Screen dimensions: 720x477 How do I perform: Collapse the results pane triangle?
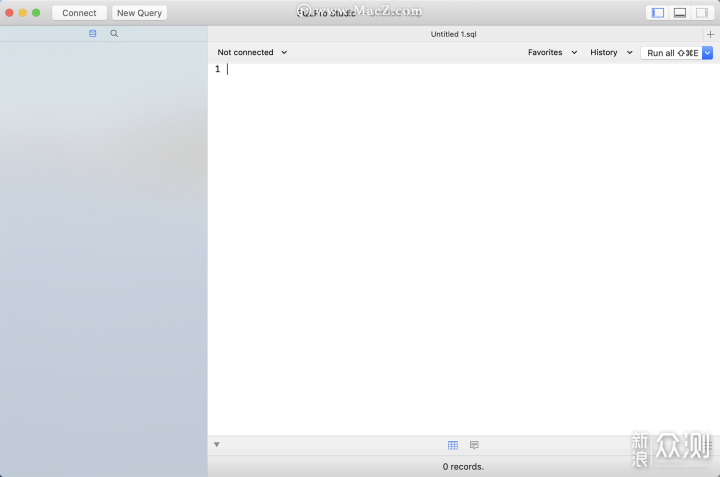(x=217, y=444)
